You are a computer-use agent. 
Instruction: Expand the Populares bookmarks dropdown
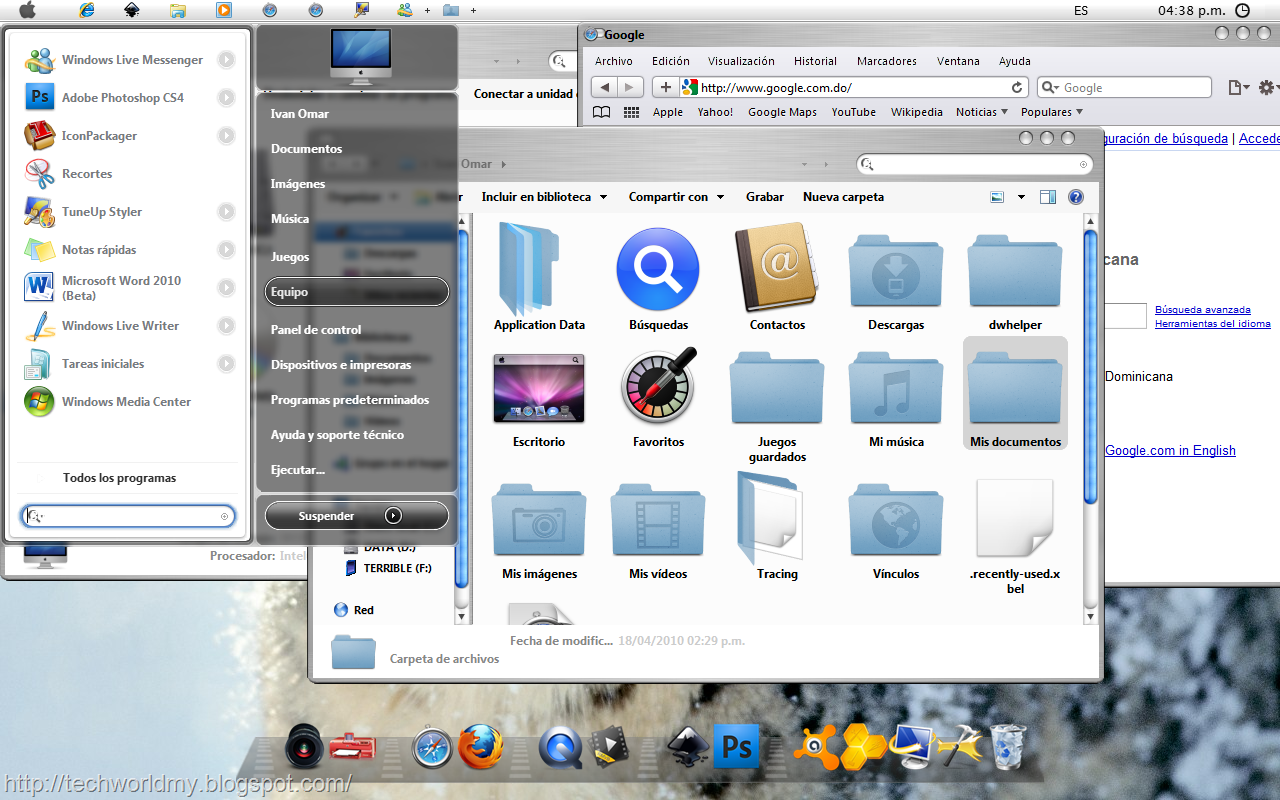[1052, 112]
